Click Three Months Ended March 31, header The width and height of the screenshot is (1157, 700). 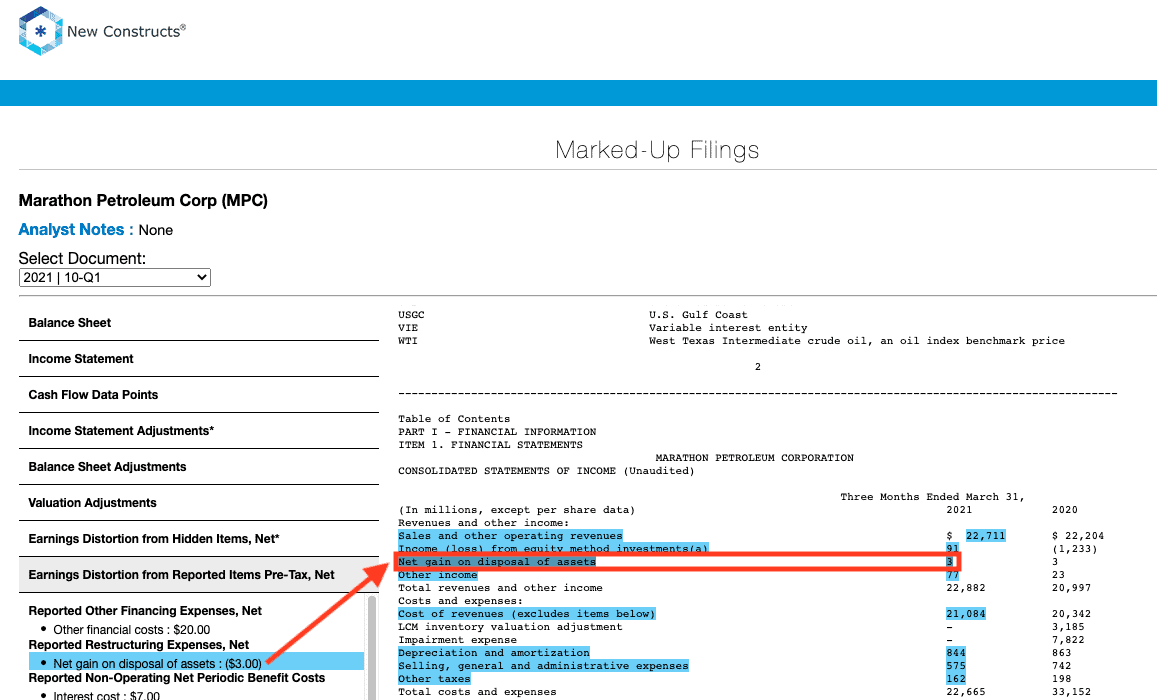click(x=932, y=496)
